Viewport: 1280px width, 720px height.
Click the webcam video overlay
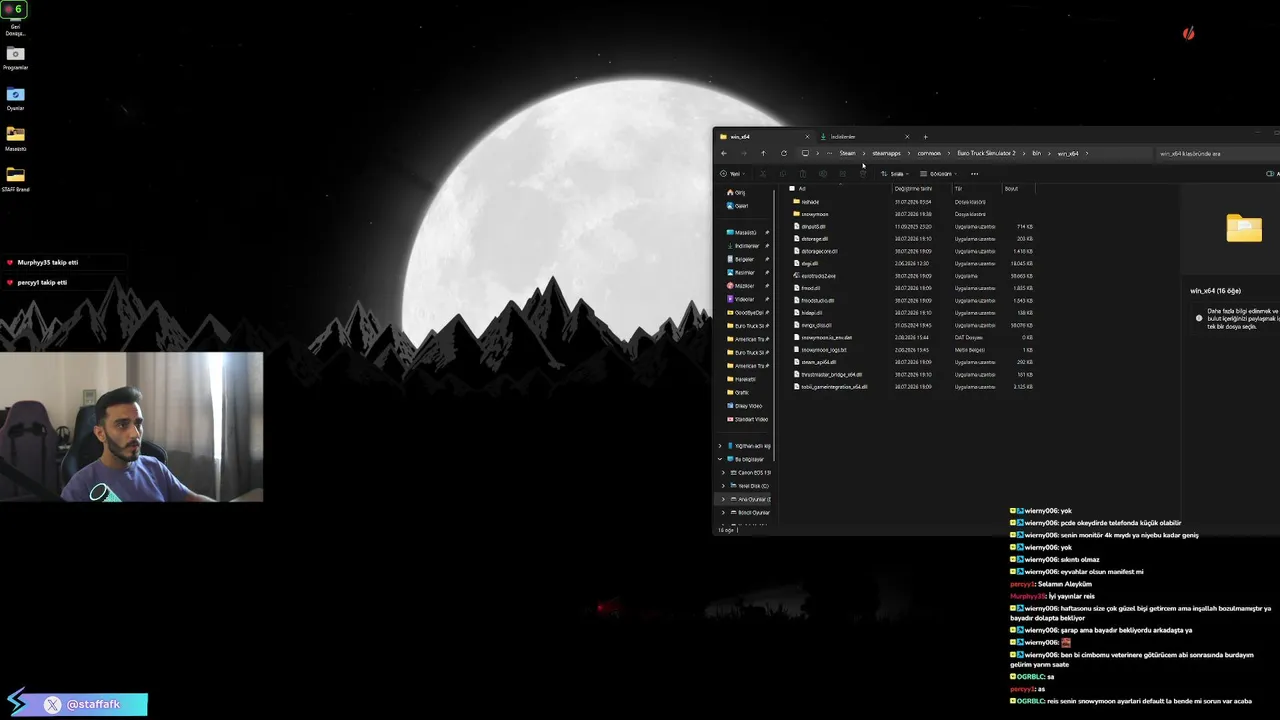(x=131, y=426)
